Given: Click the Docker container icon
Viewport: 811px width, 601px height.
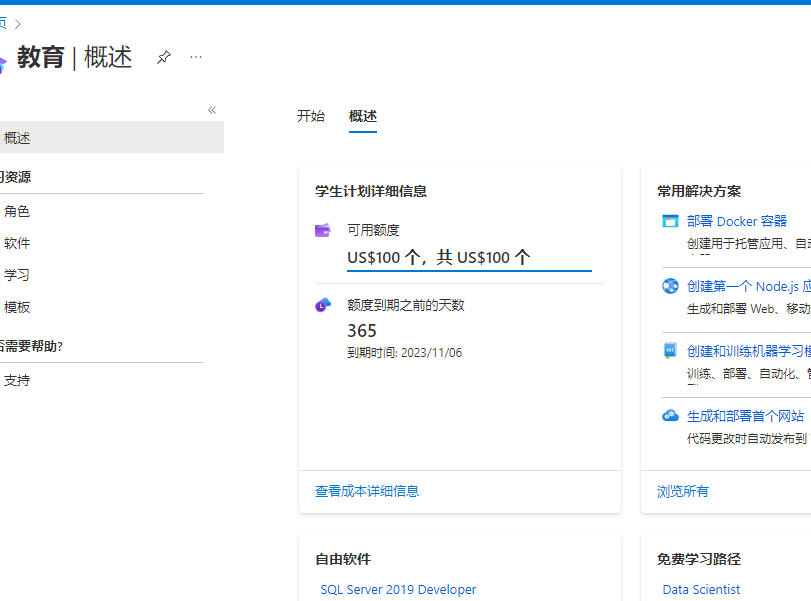Looking at the screenshot, I should [x=670, y=221].
